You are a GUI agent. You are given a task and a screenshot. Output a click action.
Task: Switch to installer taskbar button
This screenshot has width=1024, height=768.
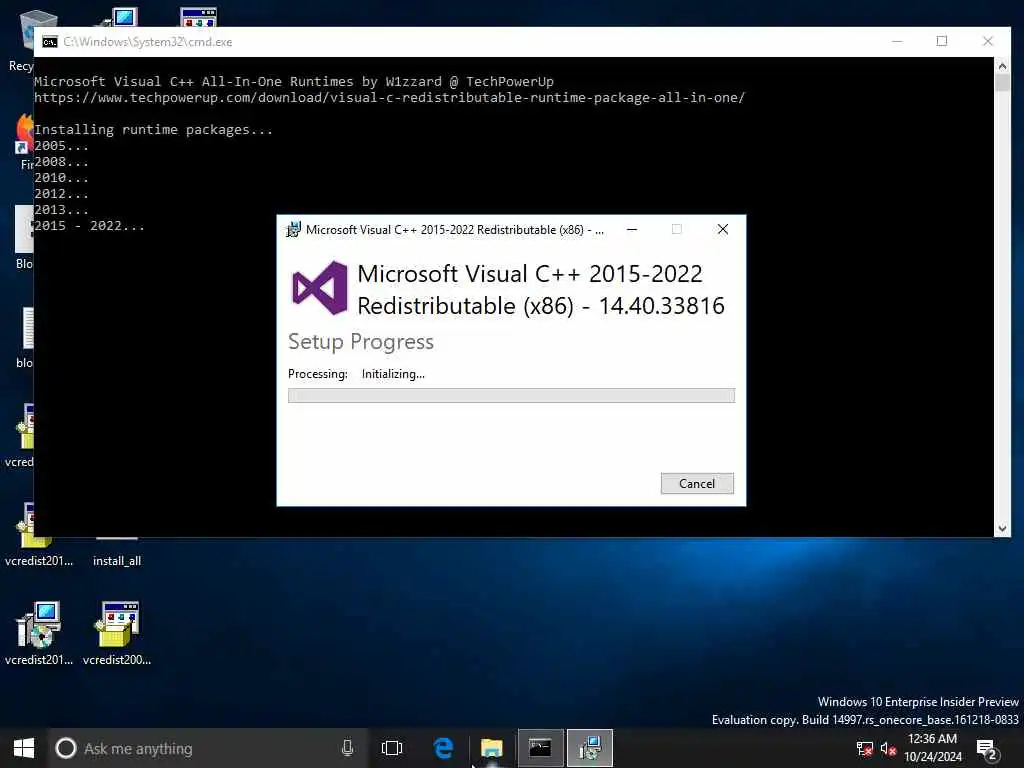590,748
